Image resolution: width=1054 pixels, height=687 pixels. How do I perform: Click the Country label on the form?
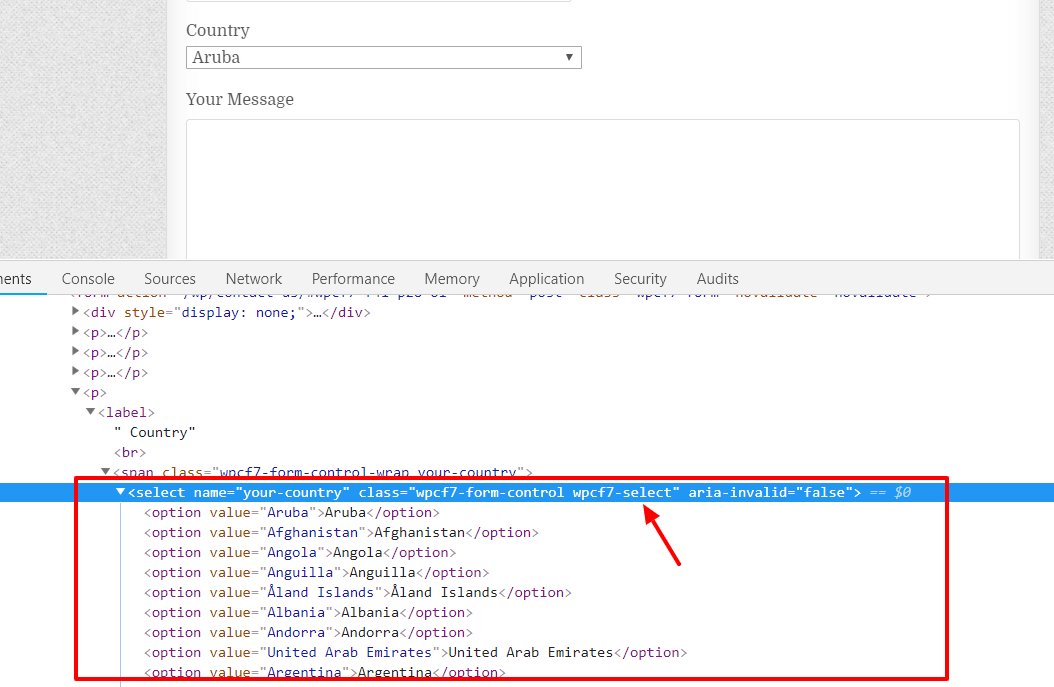(218, 30)
